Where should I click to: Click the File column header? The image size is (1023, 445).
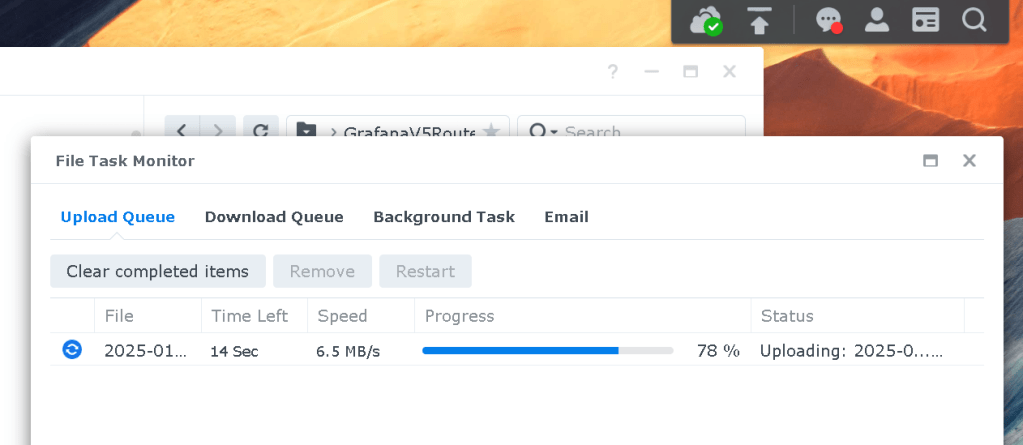pyautogui.click(x=148, y=316)
